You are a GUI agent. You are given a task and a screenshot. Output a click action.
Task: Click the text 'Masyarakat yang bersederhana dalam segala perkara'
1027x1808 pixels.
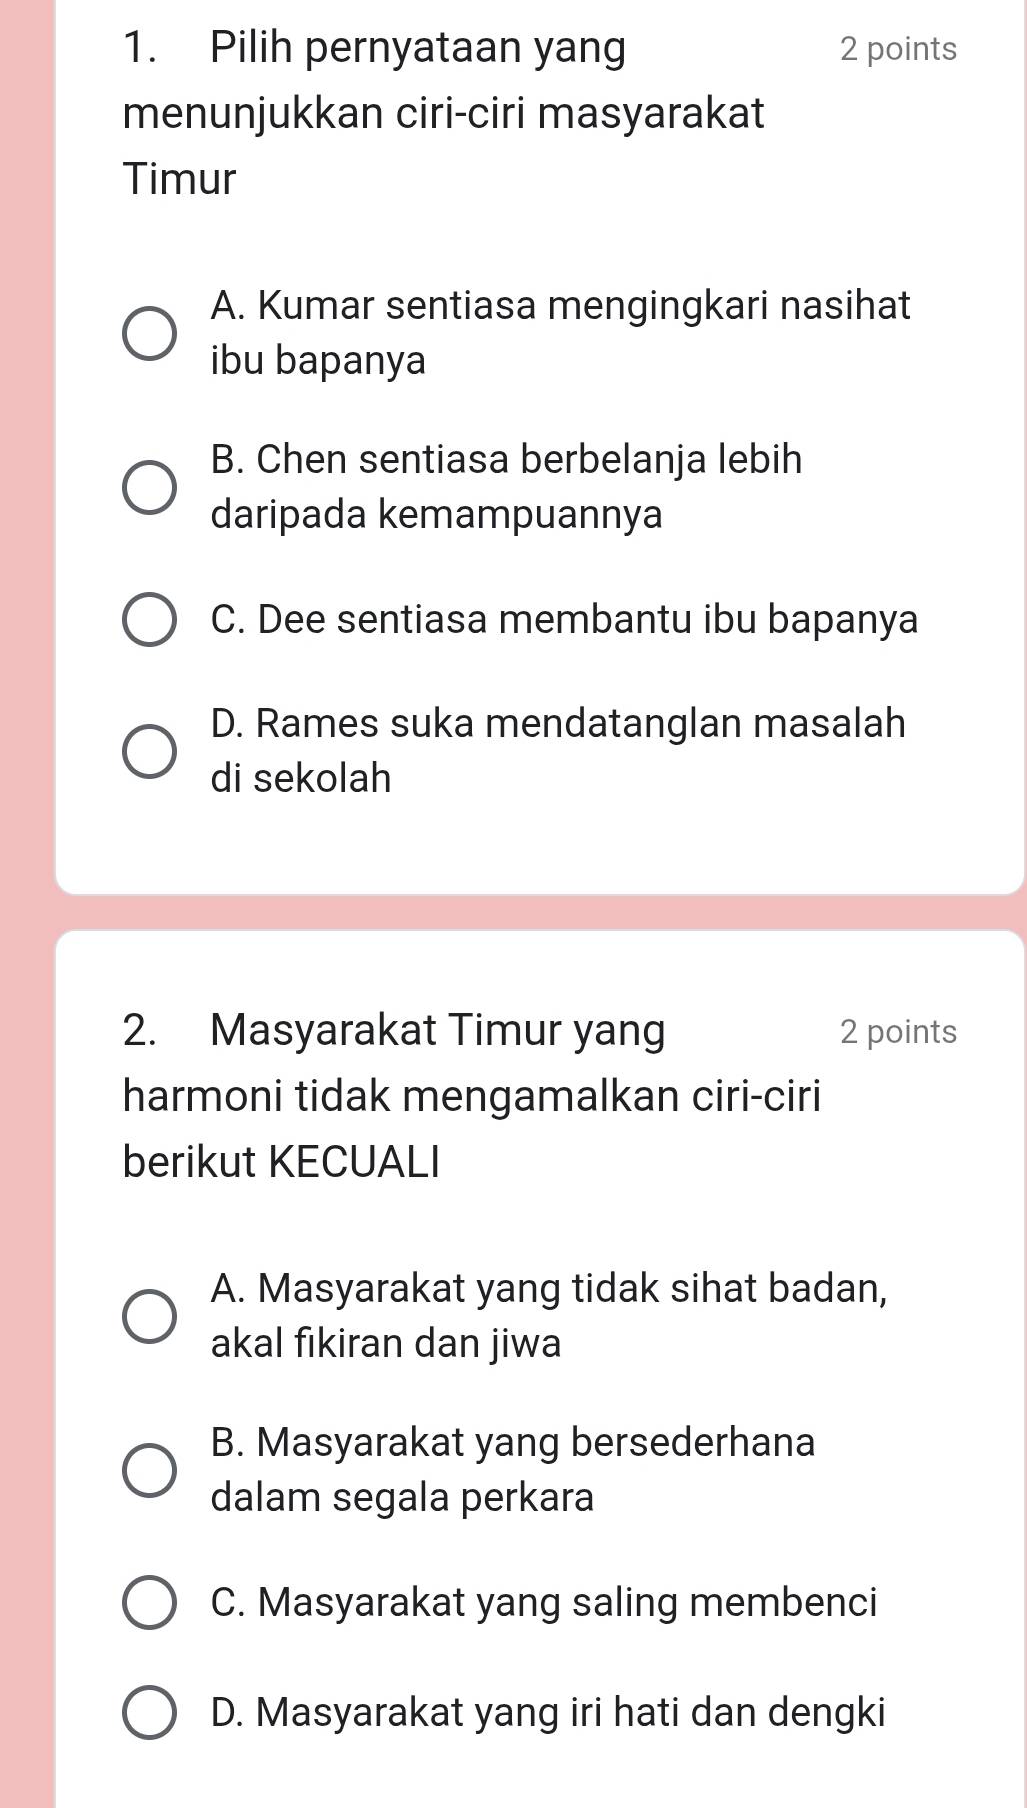(513, 1443)
